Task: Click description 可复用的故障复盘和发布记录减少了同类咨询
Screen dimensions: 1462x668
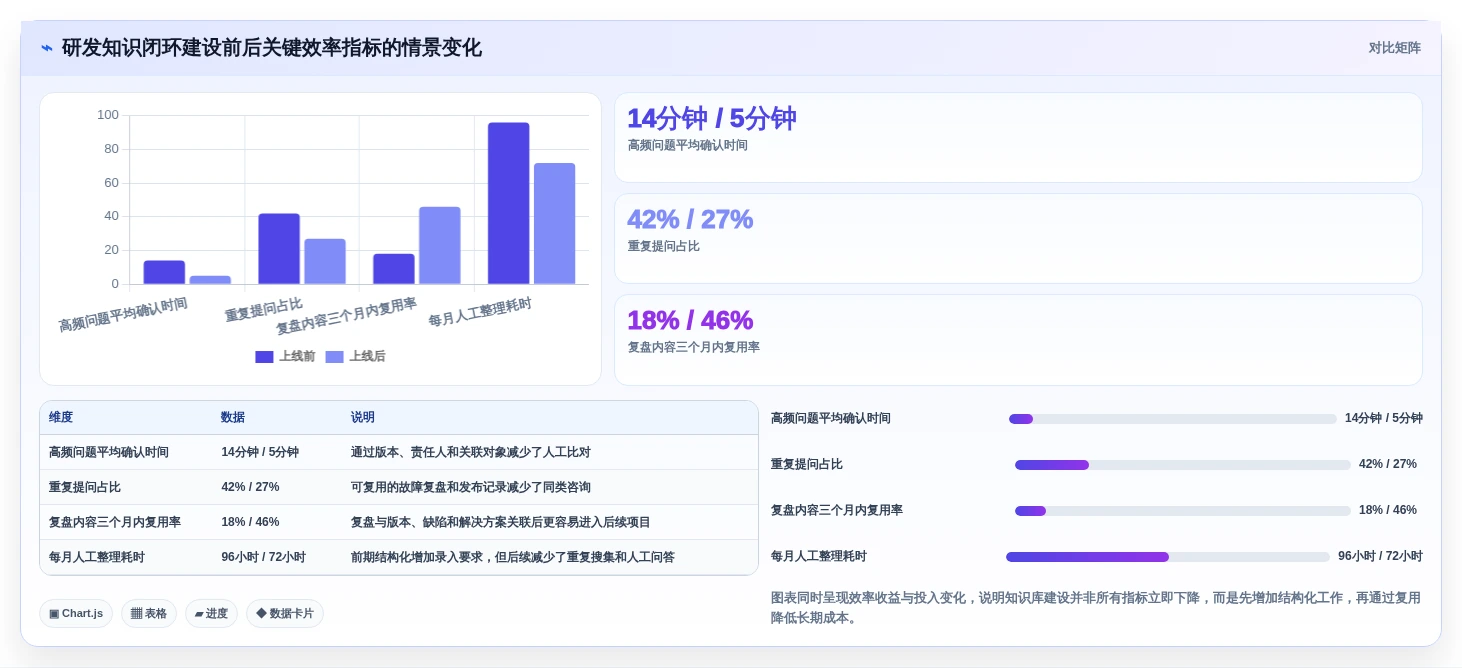Action: [x=470, y=488]
